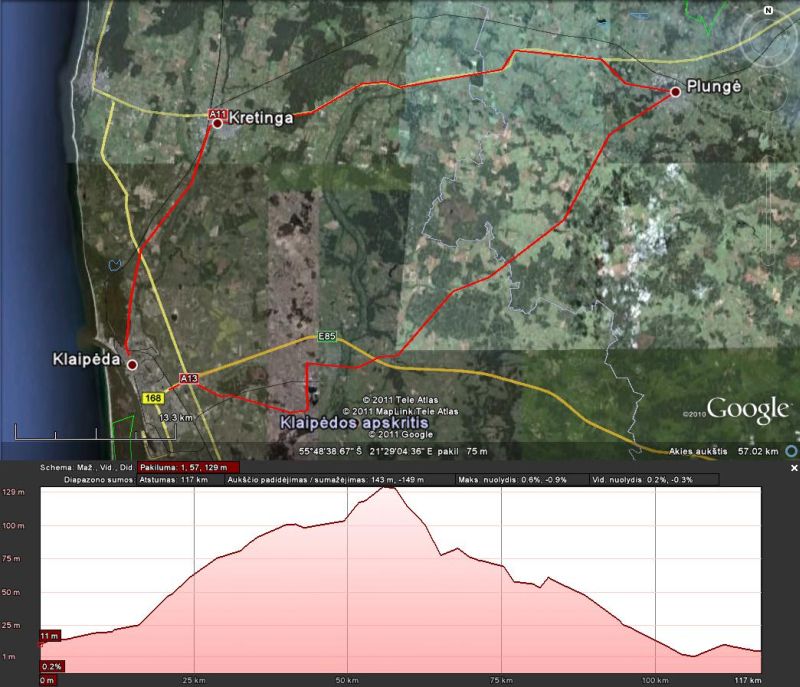Click the highlighted Pakiluma 1, 57, 129 m field

pyautogui.click(x=188, y=467)
